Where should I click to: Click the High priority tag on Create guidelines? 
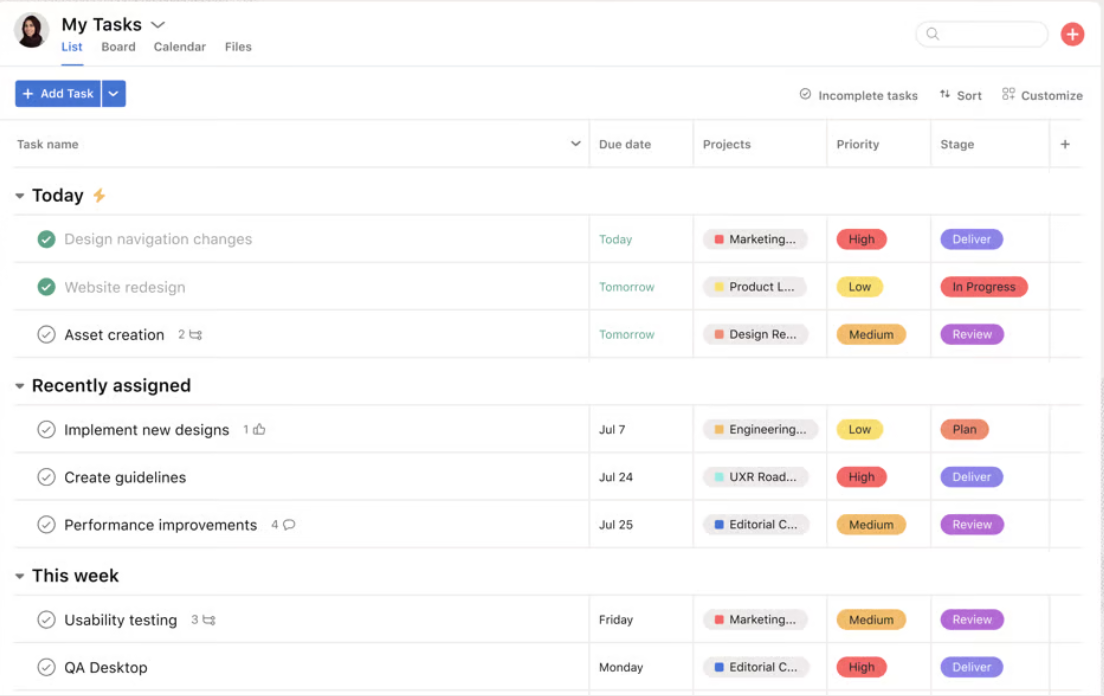pyautogui.click(x=861, y=477)
